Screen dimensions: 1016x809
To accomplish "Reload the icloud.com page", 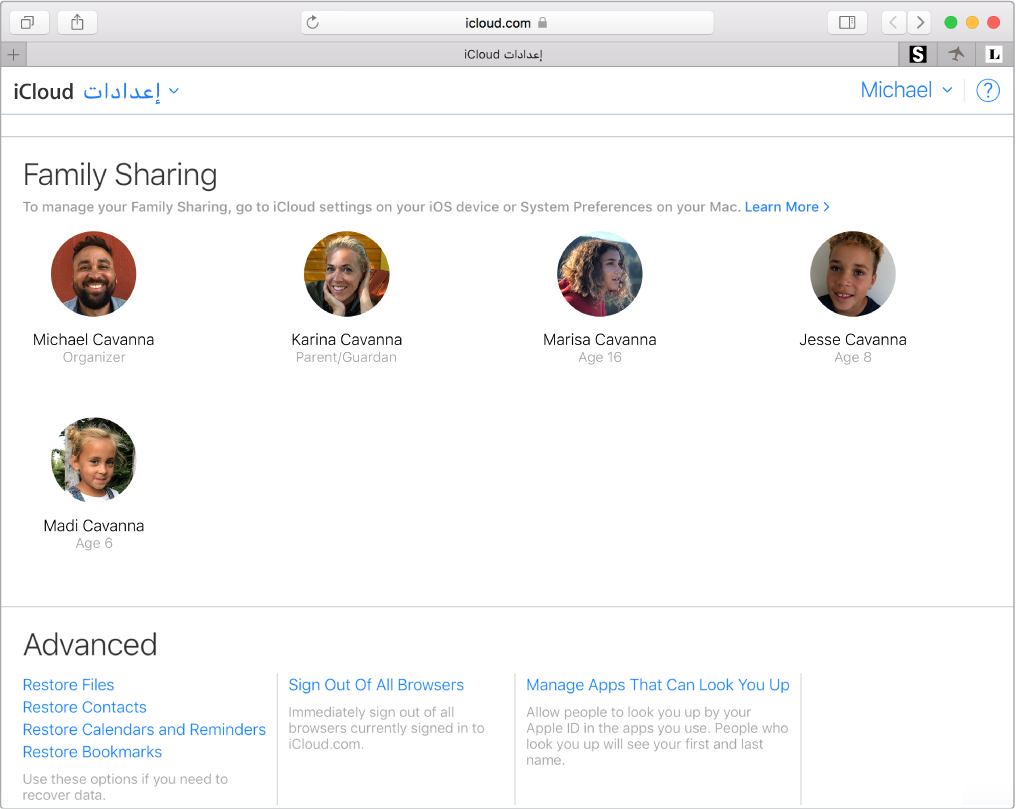I will pyautogui.click(x=314, y=21).
